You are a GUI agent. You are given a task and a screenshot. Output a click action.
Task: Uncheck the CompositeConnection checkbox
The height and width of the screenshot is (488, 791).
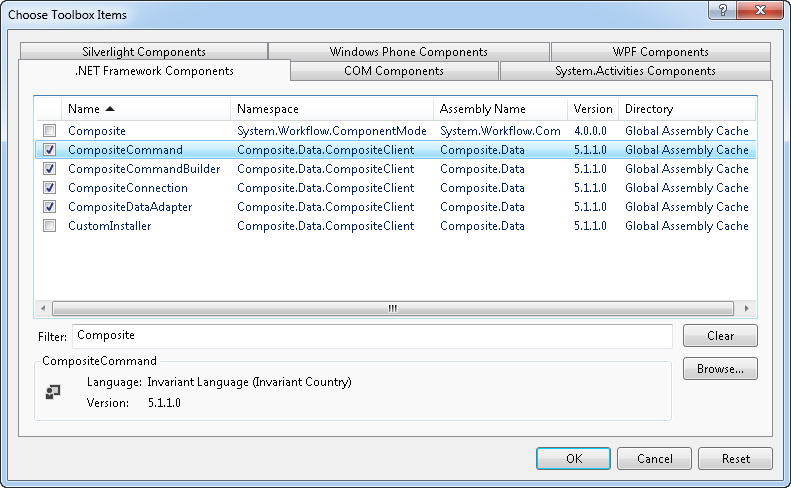(49, 188)
